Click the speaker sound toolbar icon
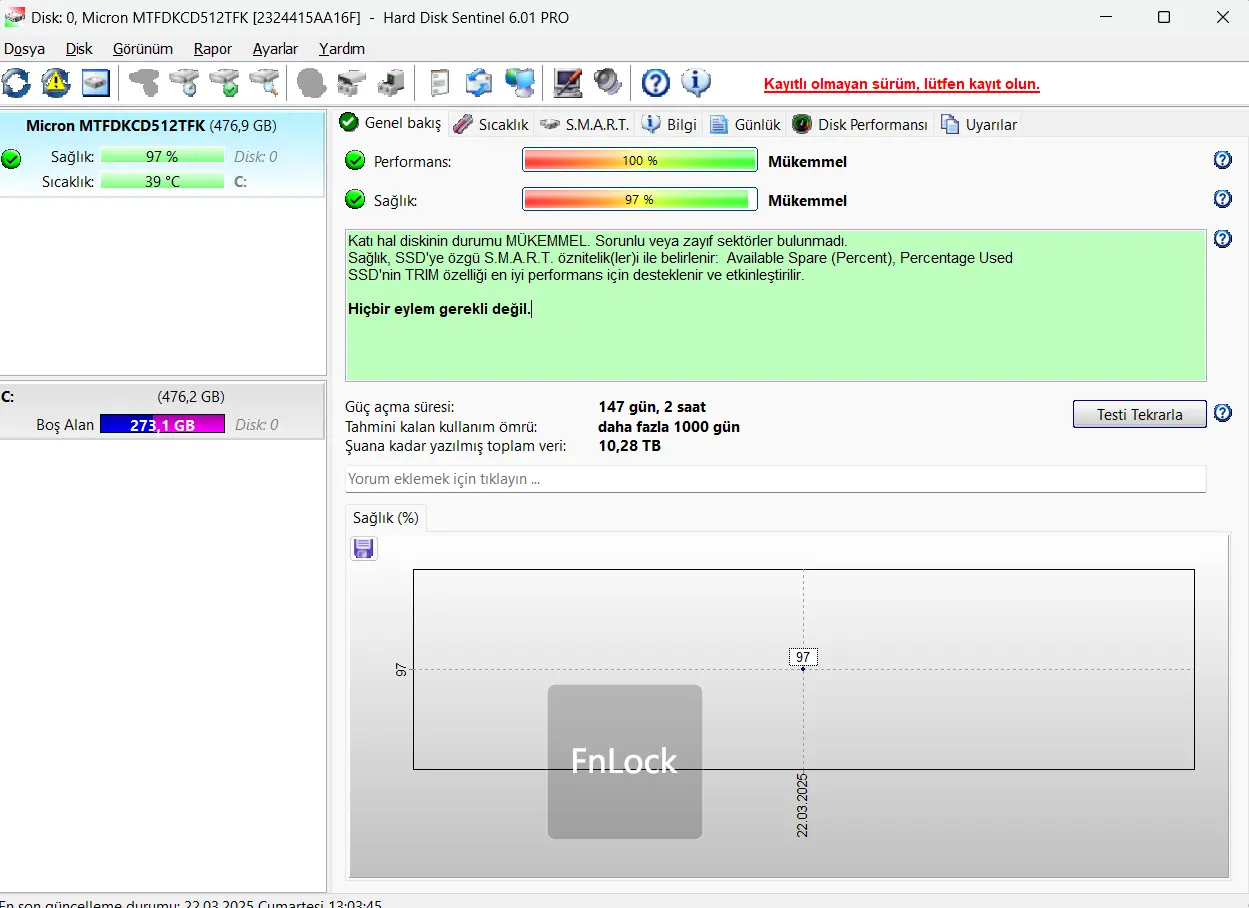This screenshot has height=908, width=1249. pos(607,83)
